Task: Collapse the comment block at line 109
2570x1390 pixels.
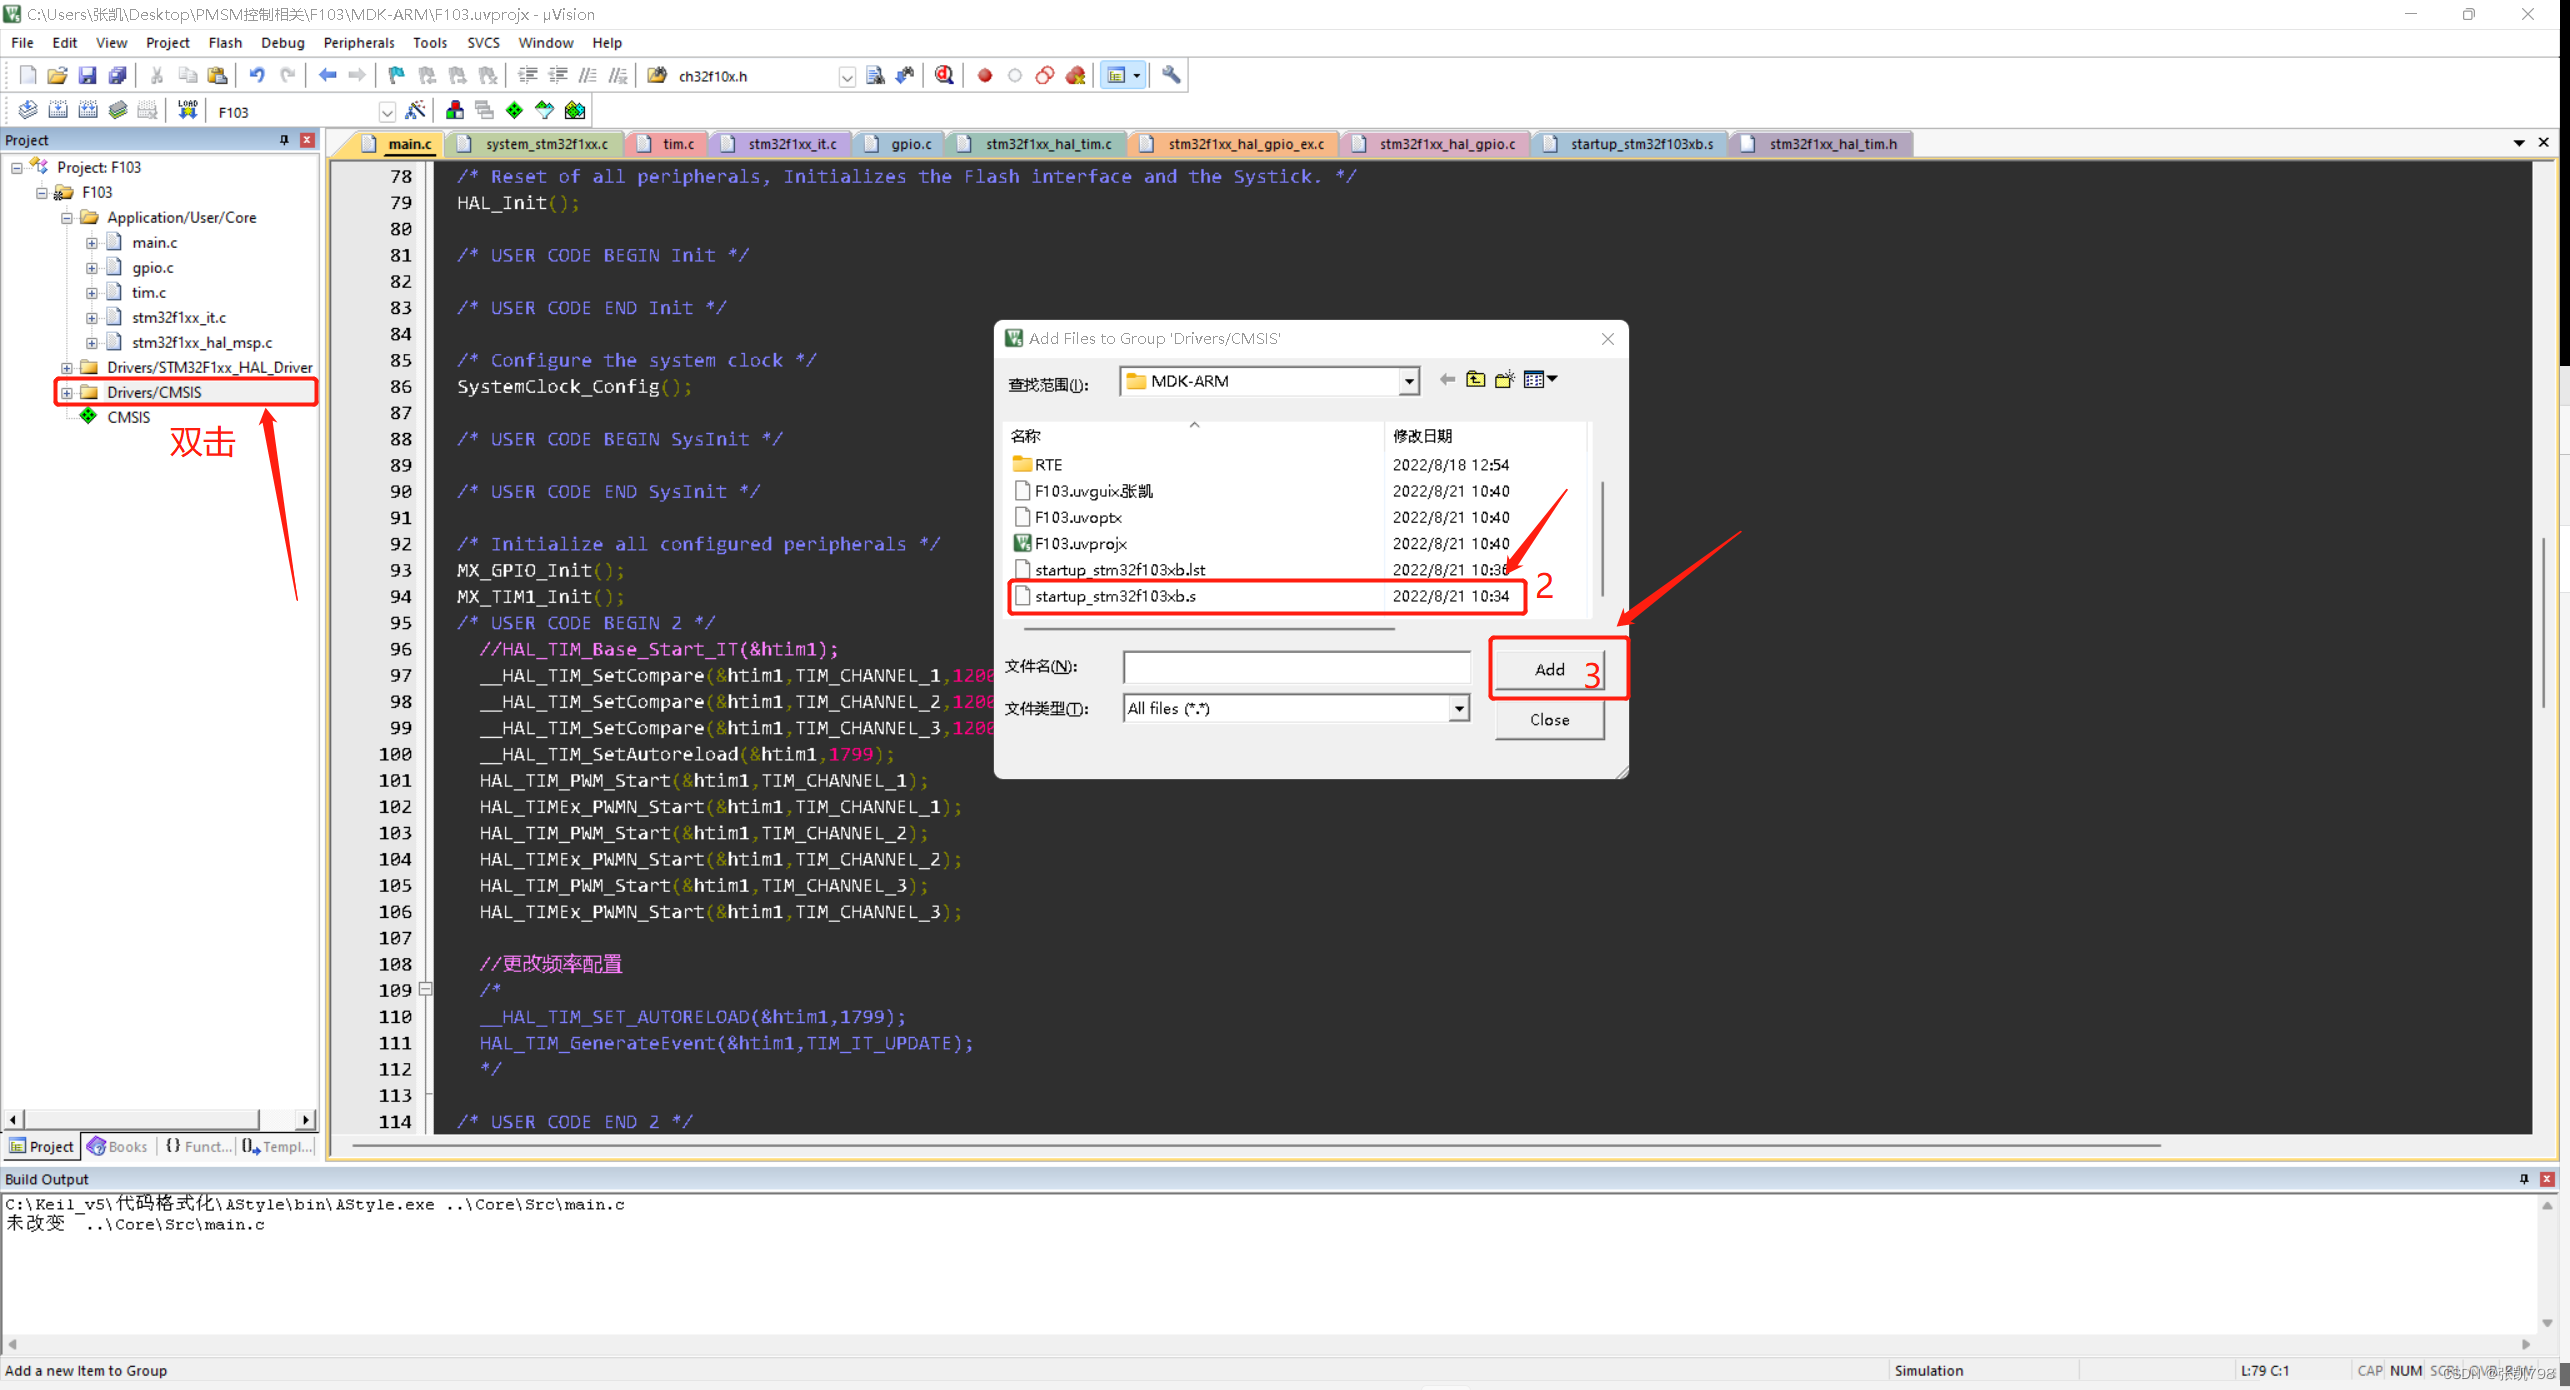Action: tap(426, 990)
